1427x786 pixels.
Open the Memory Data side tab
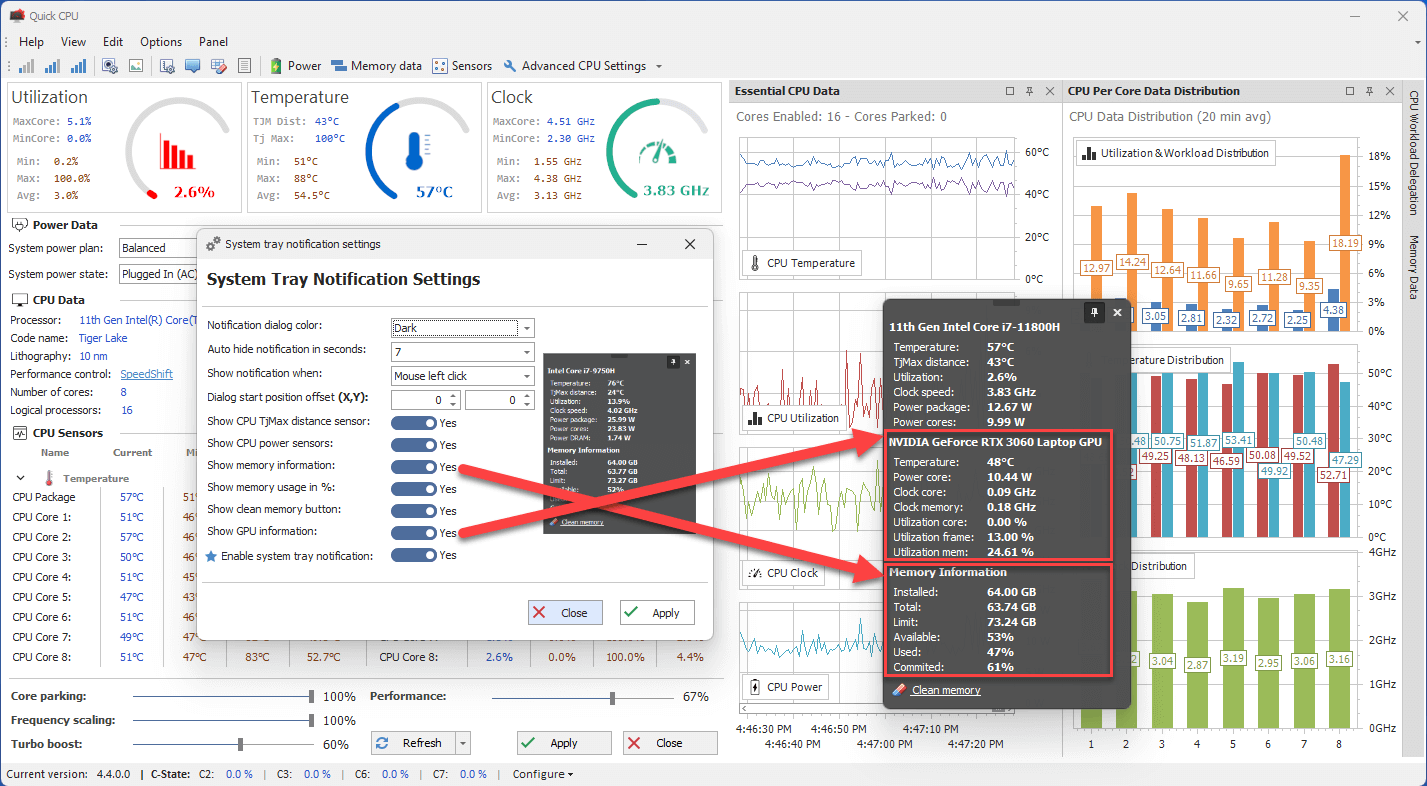pyautogui.click(x=1414, y=267)
